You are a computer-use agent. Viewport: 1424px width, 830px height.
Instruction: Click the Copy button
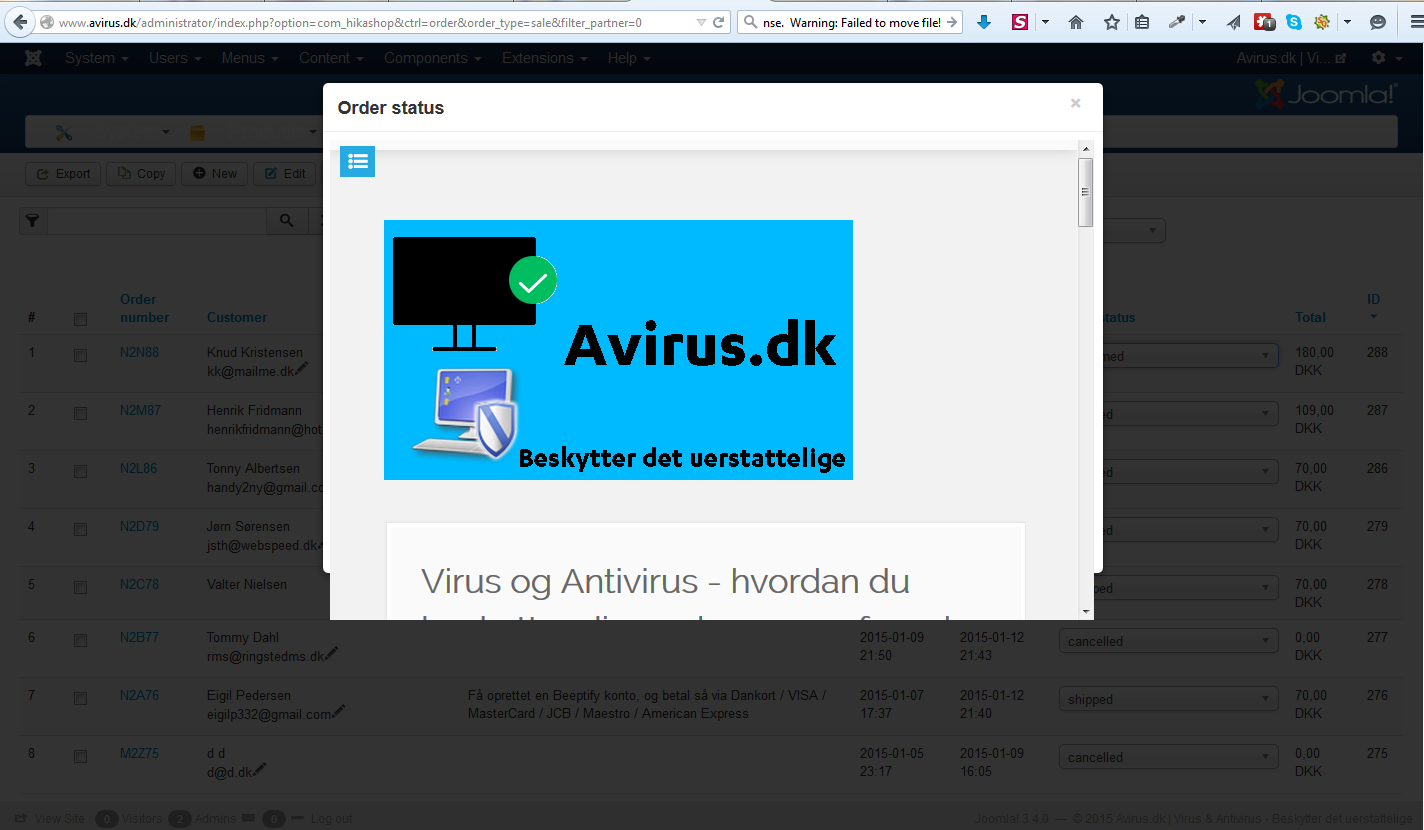141,174
